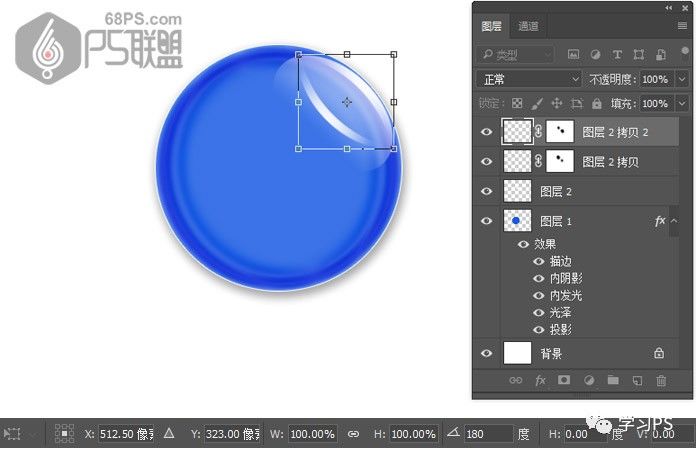Select the 图层 2 拷贝 layer mask thumbnail
The width and height of the screenshot is (696, 455).
(559, 161)
